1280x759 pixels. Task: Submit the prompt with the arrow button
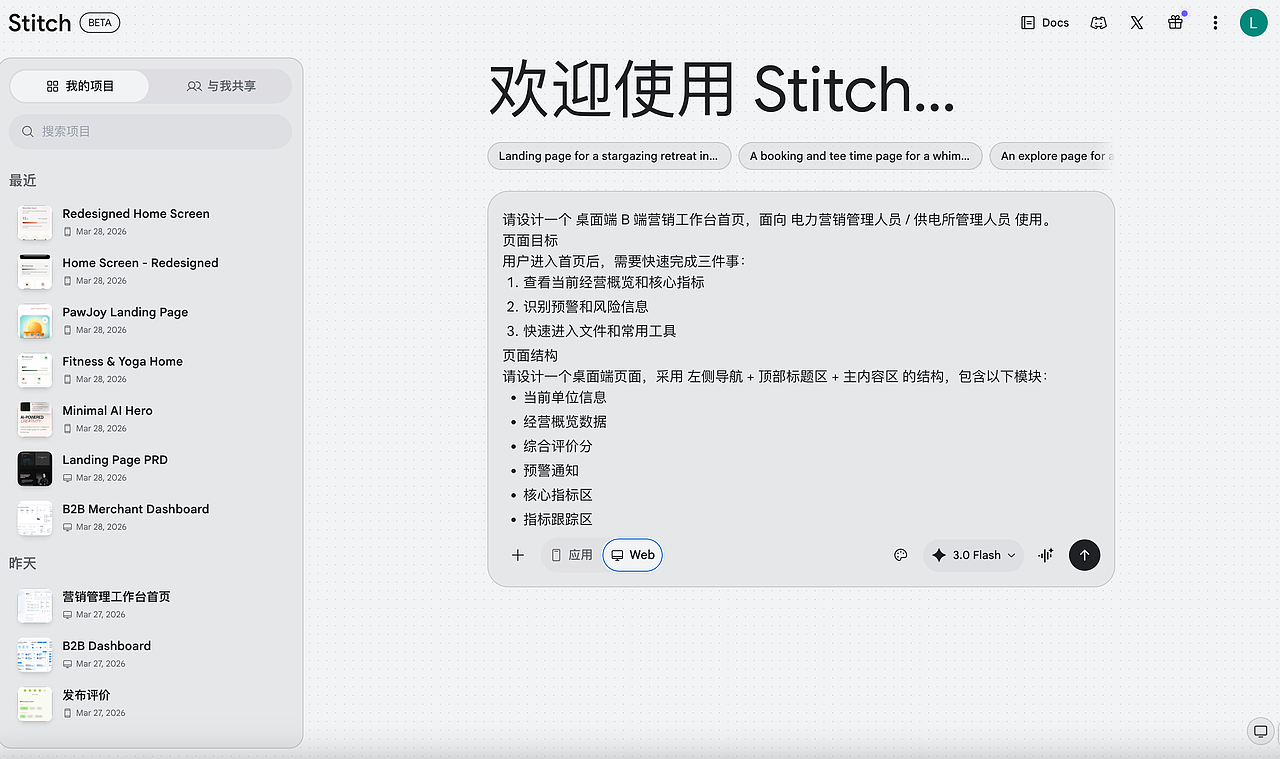pos(1084,555)
